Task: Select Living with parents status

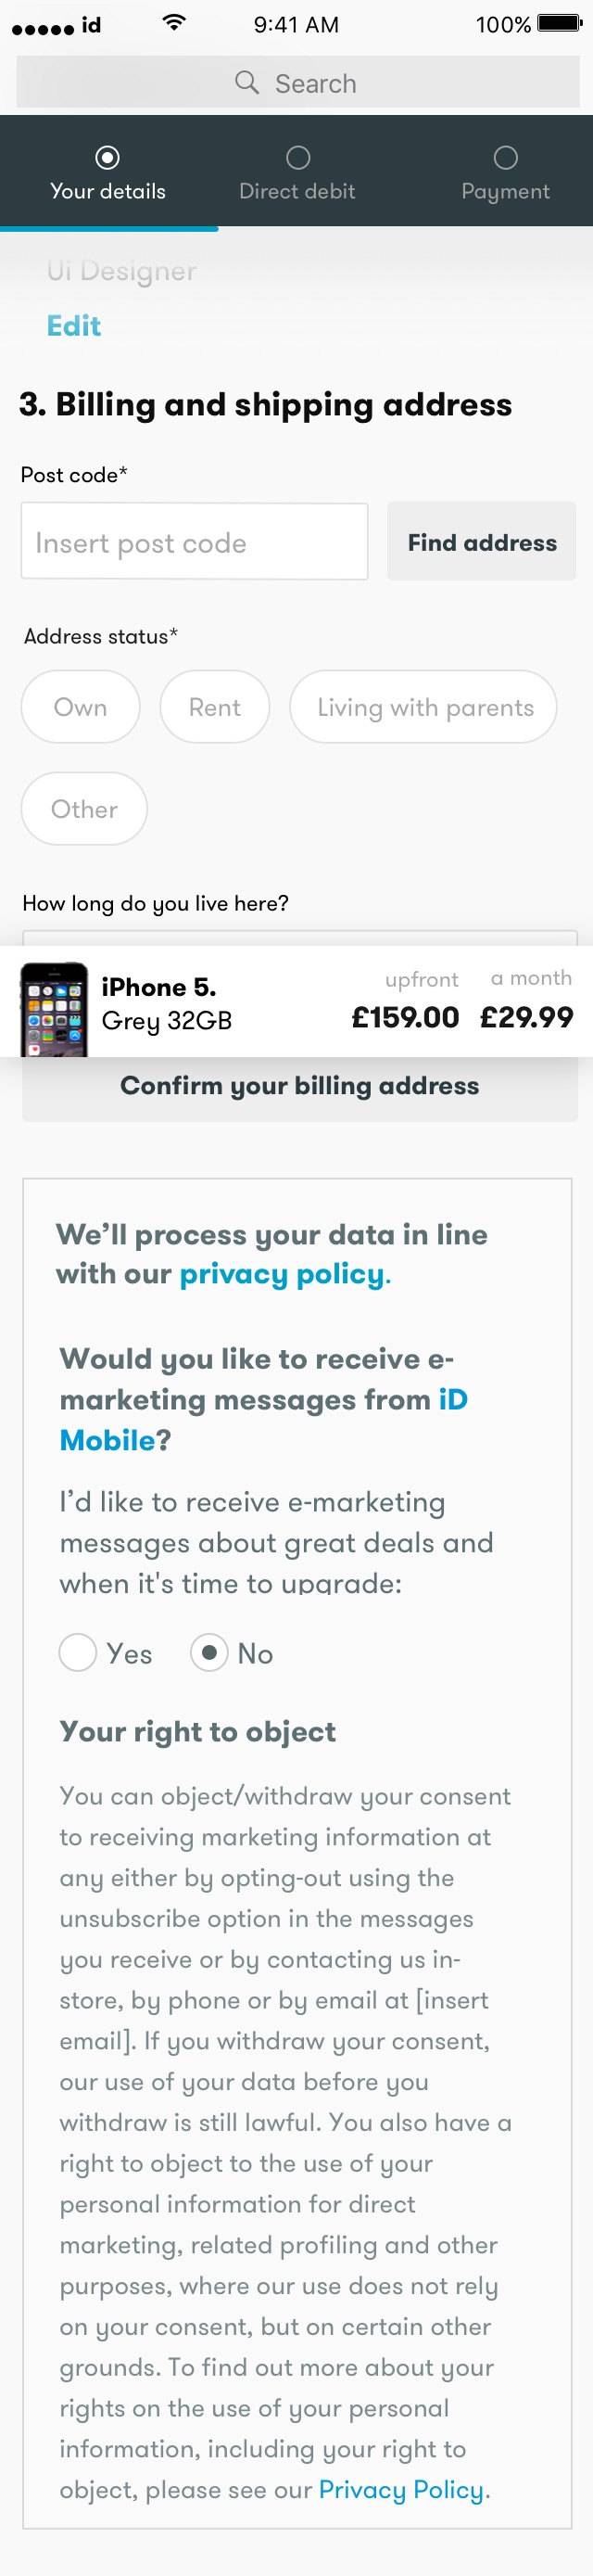Action: click(x=423, y=707)
